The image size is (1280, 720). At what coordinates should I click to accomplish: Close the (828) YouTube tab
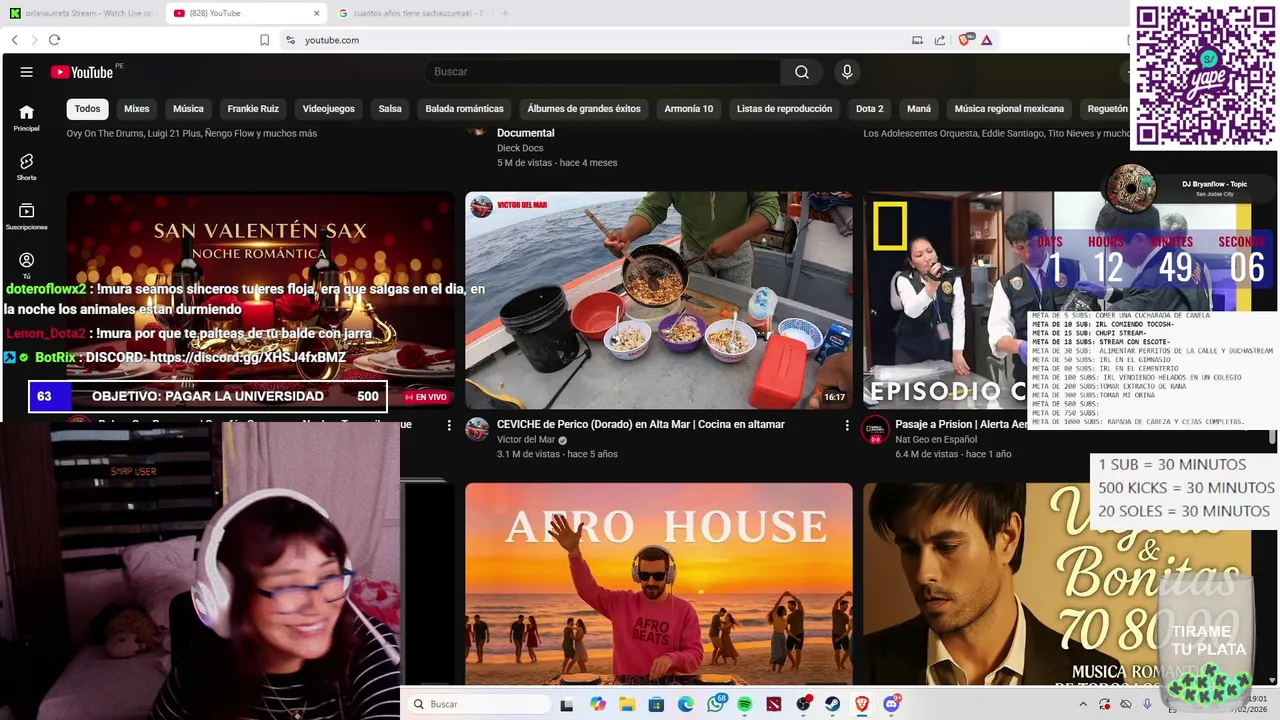point(315,13)
